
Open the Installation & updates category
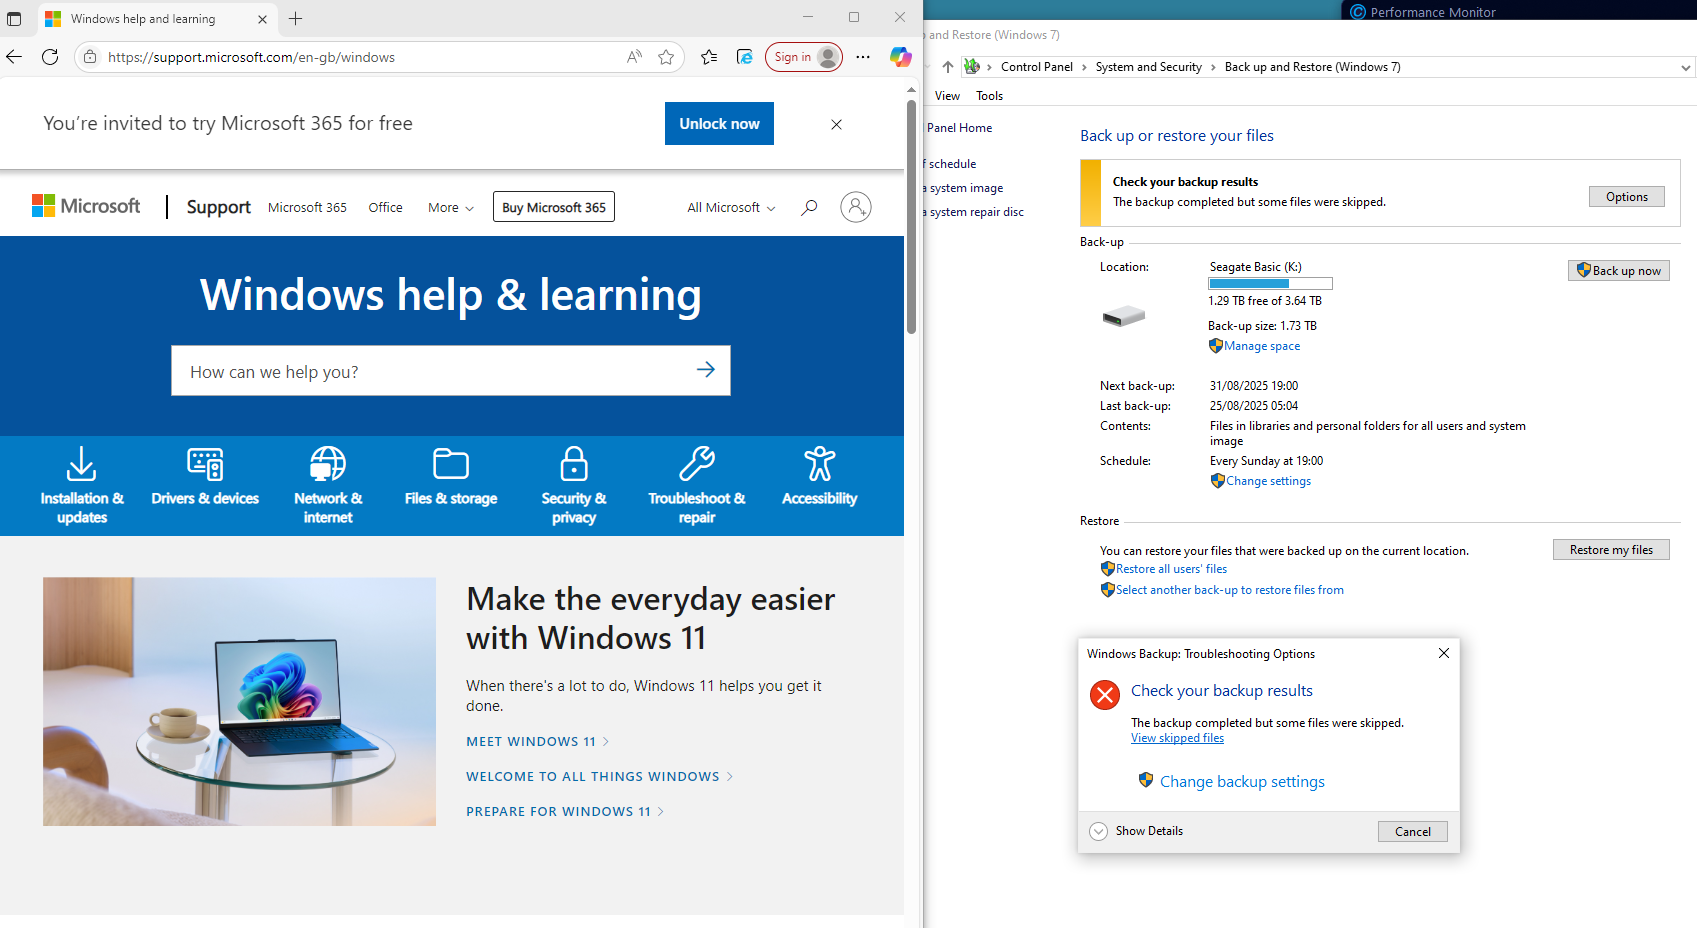click(82, 486)
